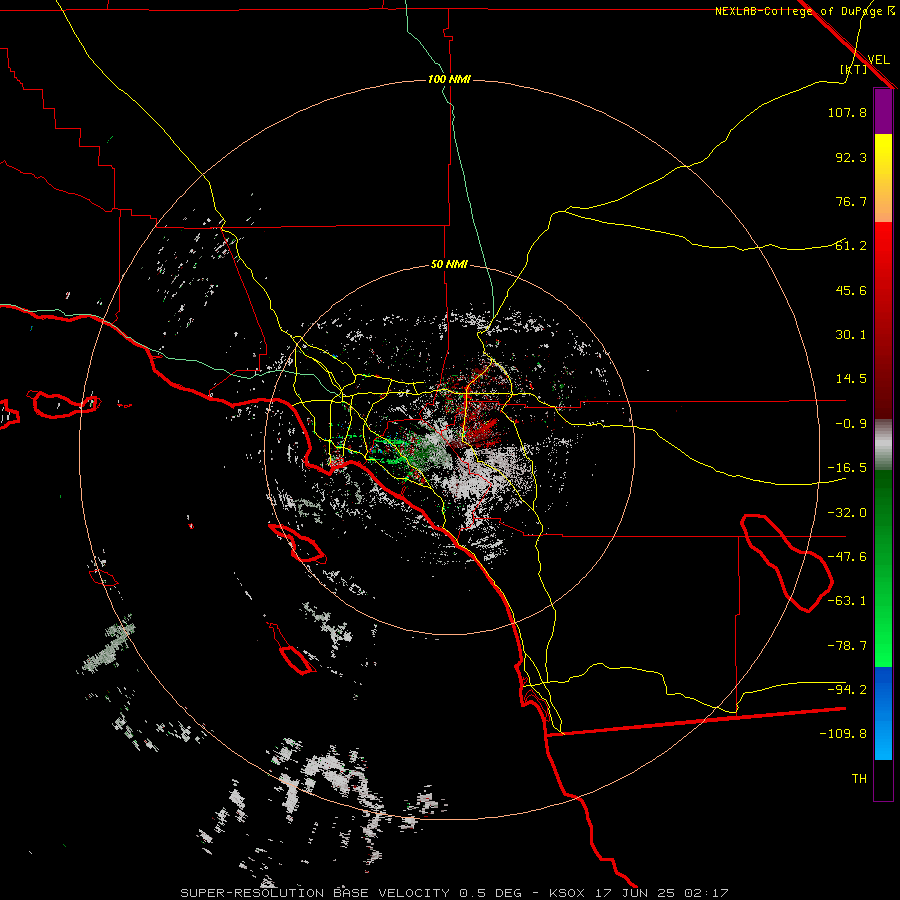Click the yellow-orange segment of velocity color bar
Viewport: 900px width, 900px height.
click(x=883, y=178)
